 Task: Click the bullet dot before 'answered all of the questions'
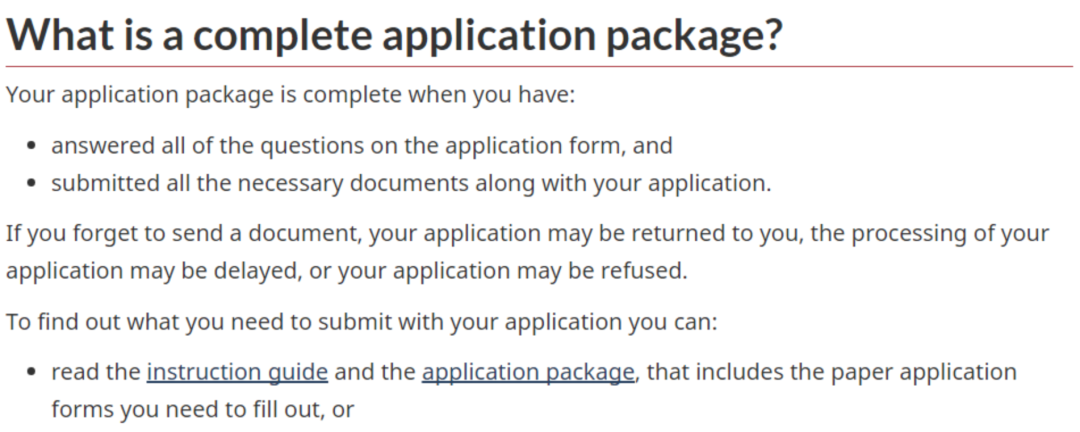coord(33,147)
